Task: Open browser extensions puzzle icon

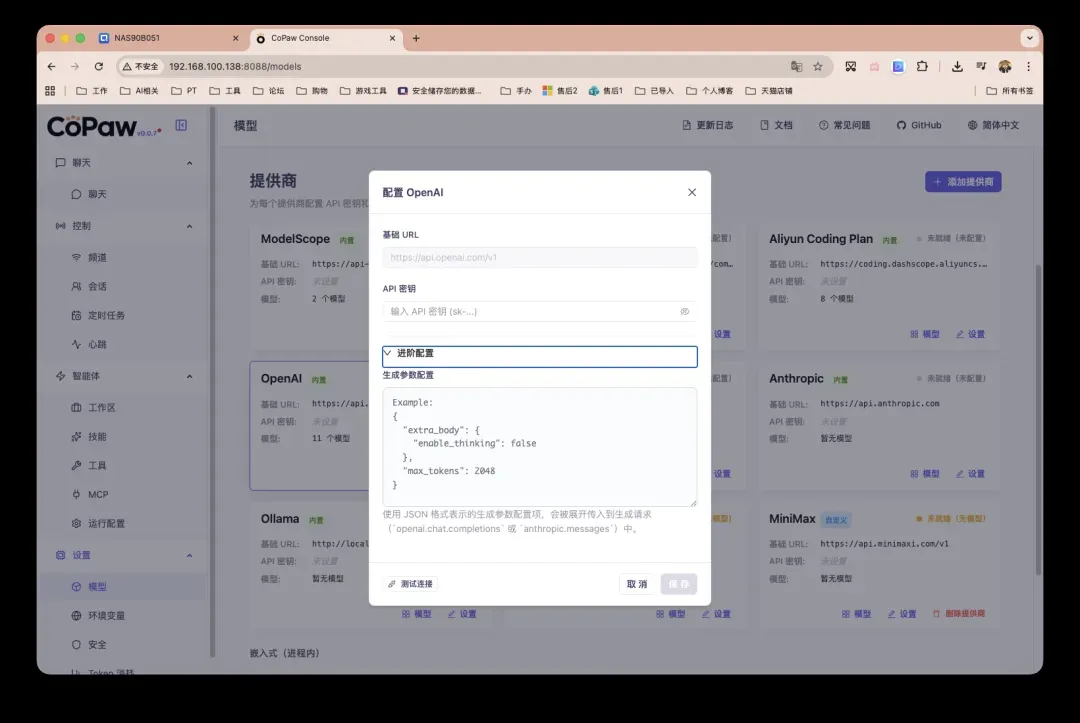Action: (922, 66)
